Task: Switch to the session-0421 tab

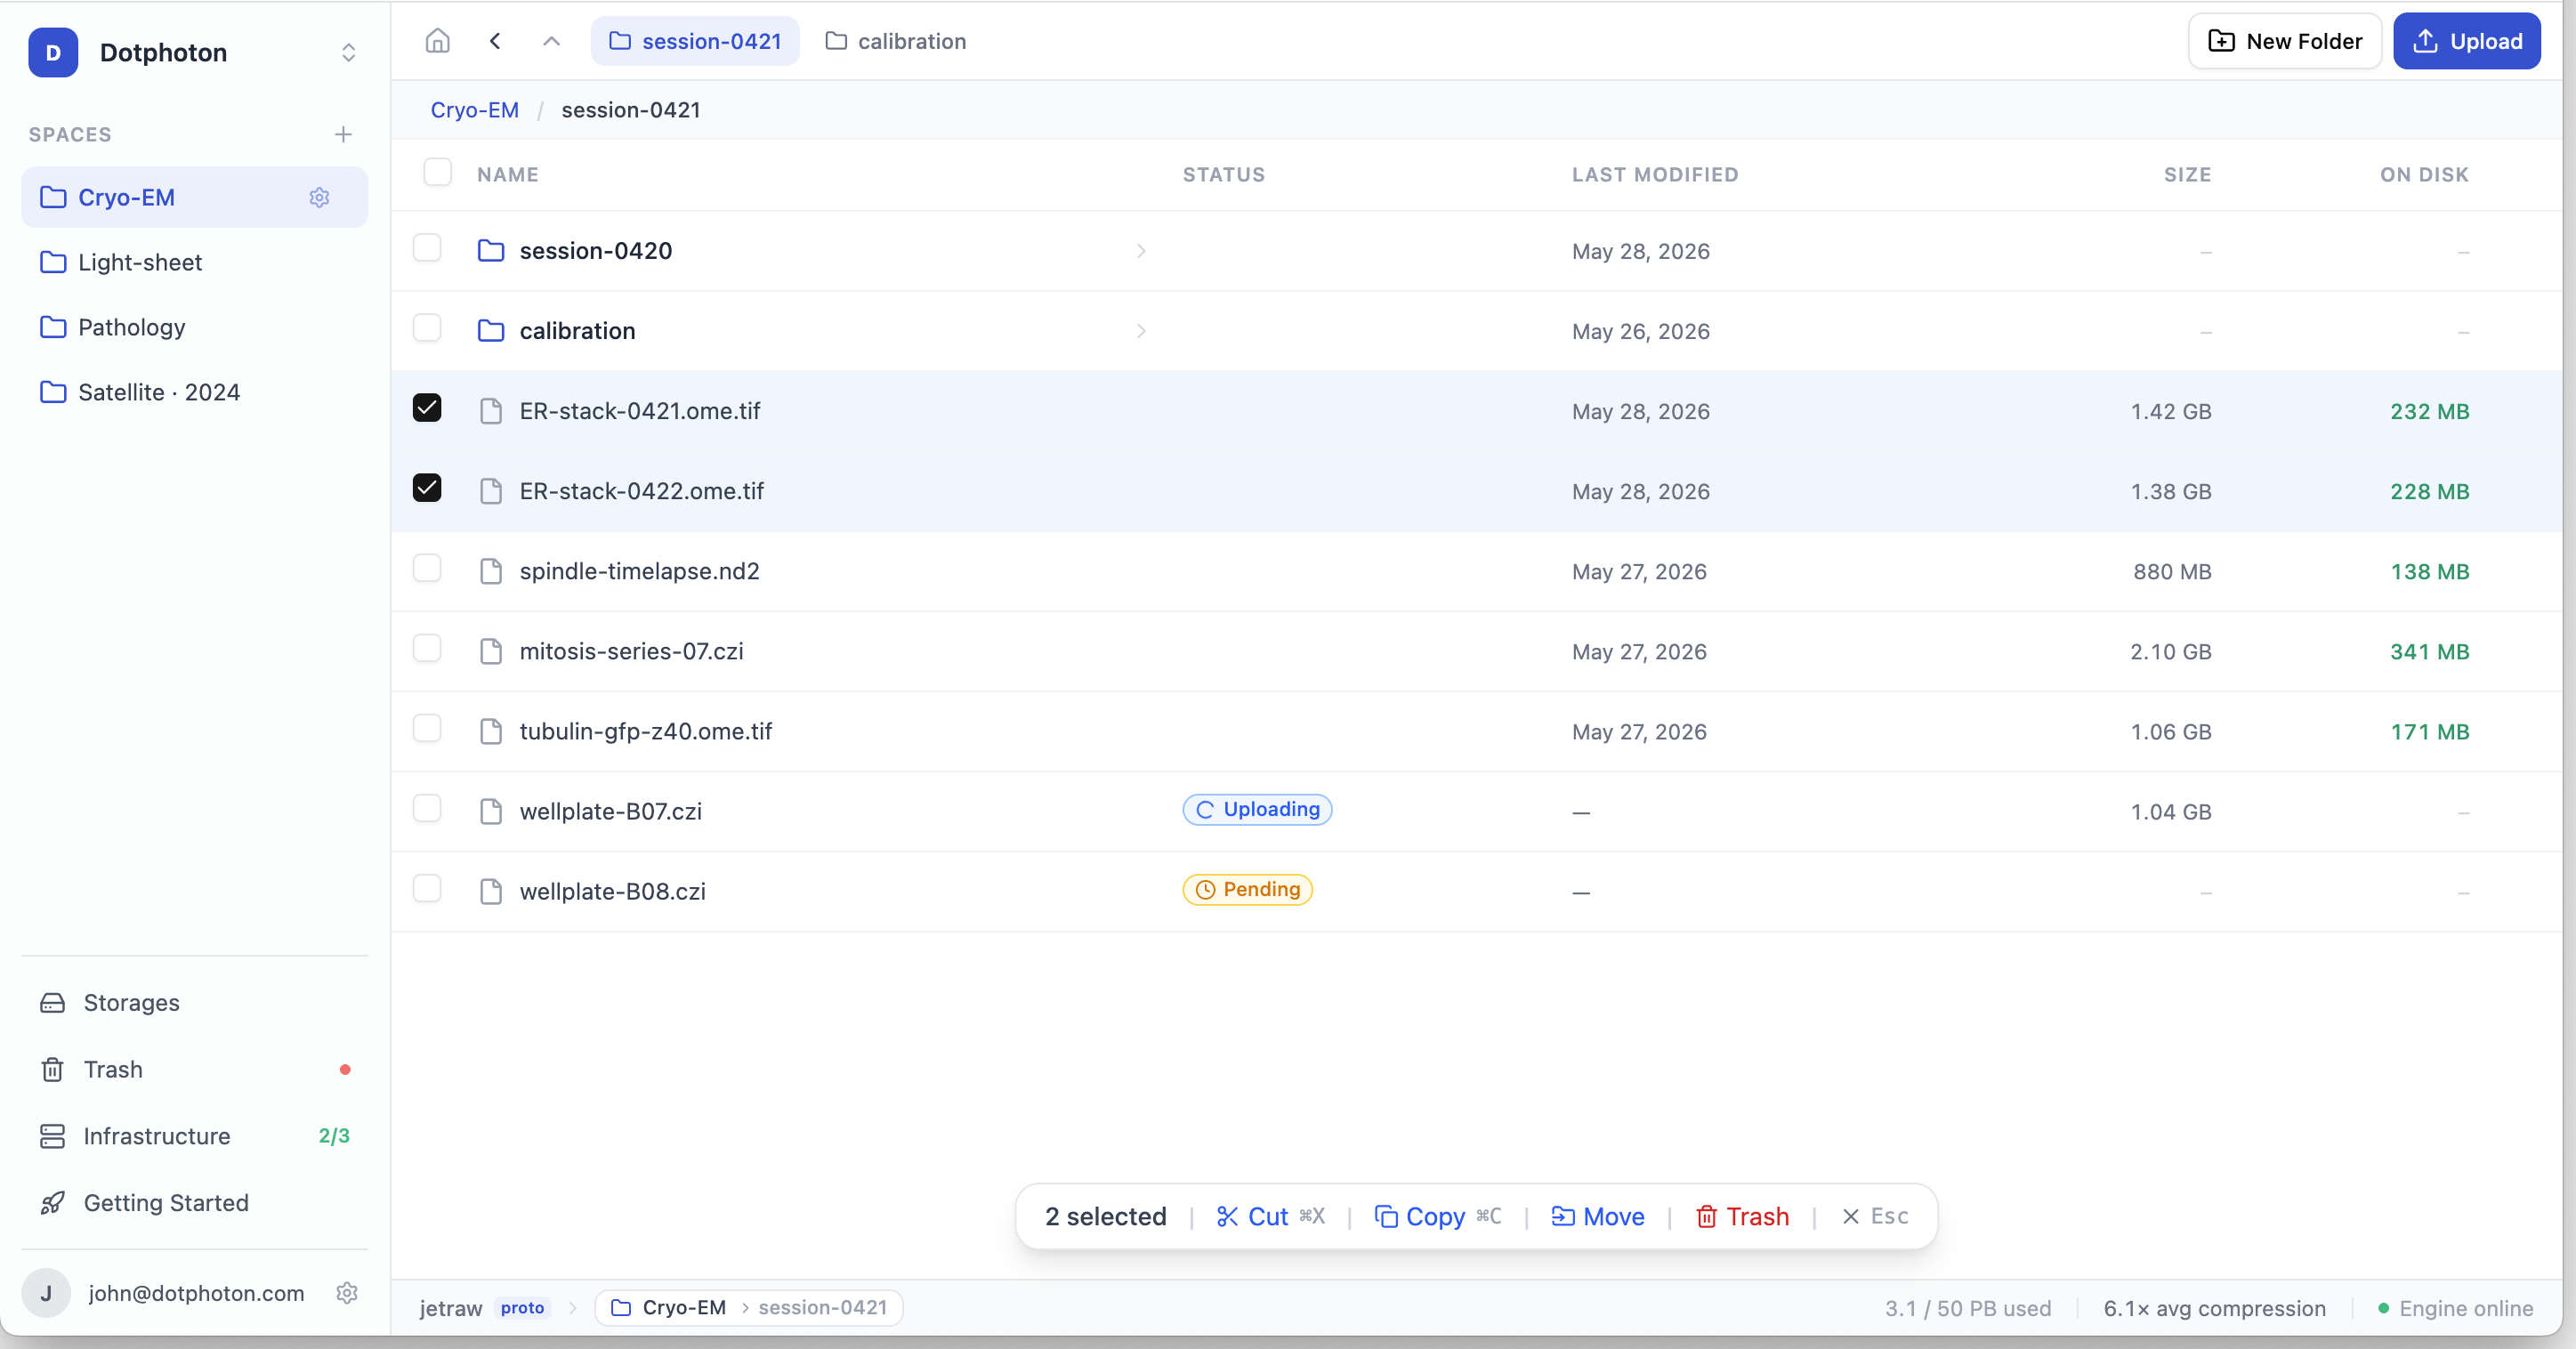Action: (x=695, y=41)
